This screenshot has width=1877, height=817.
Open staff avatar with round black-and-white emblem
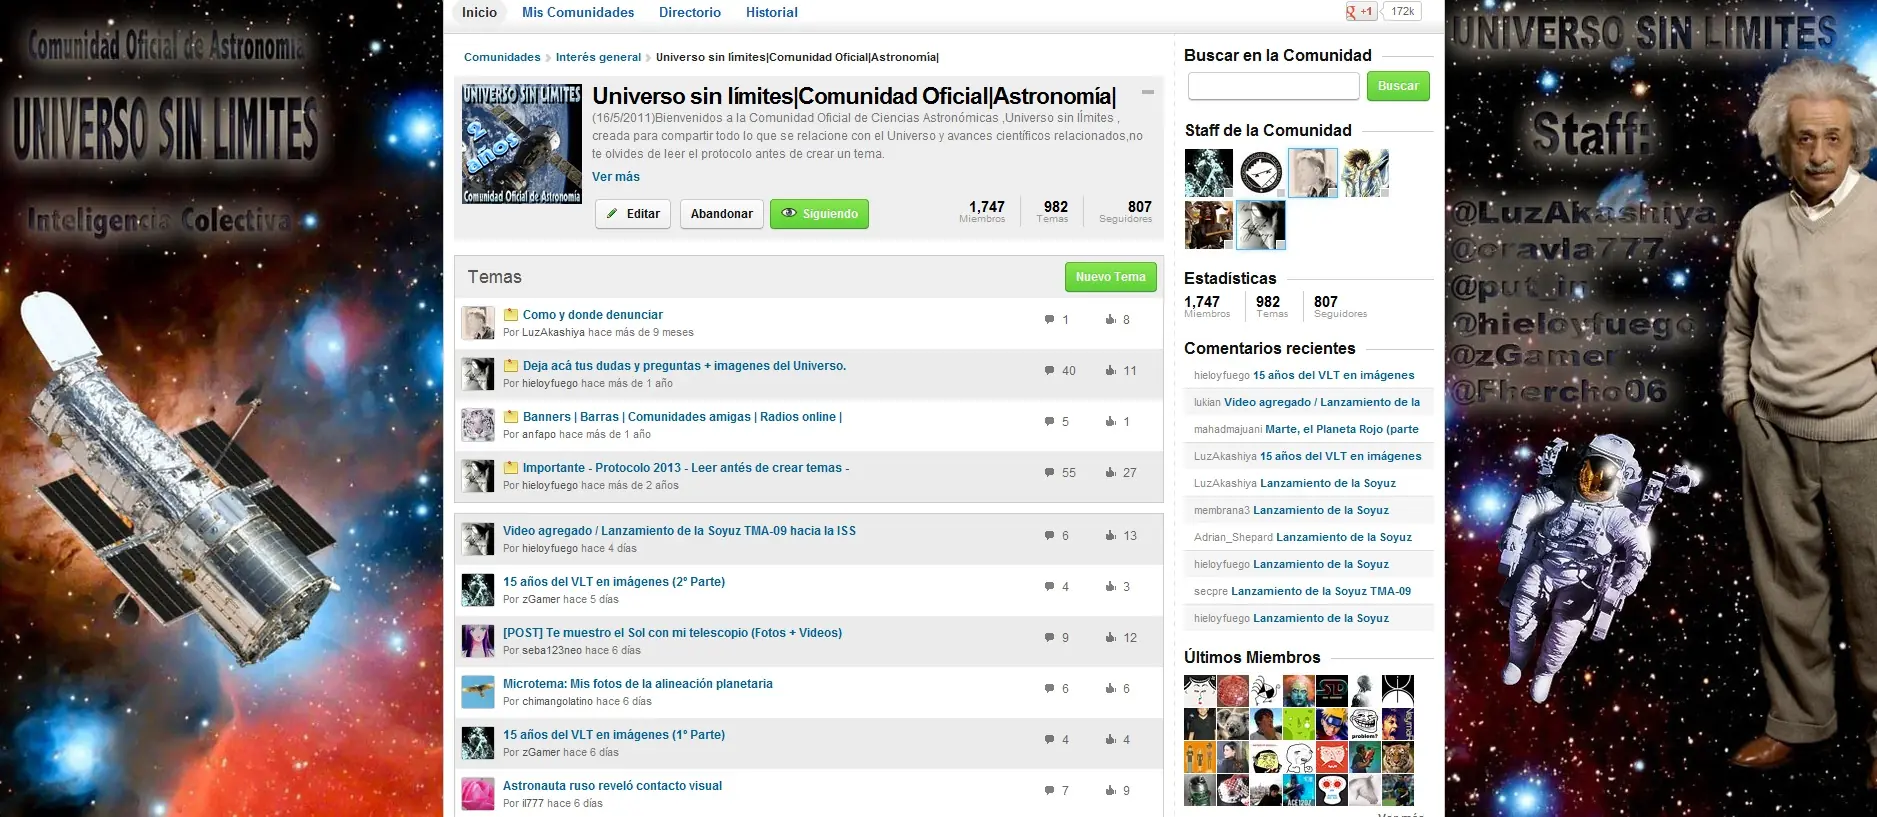pos(1261,173)
